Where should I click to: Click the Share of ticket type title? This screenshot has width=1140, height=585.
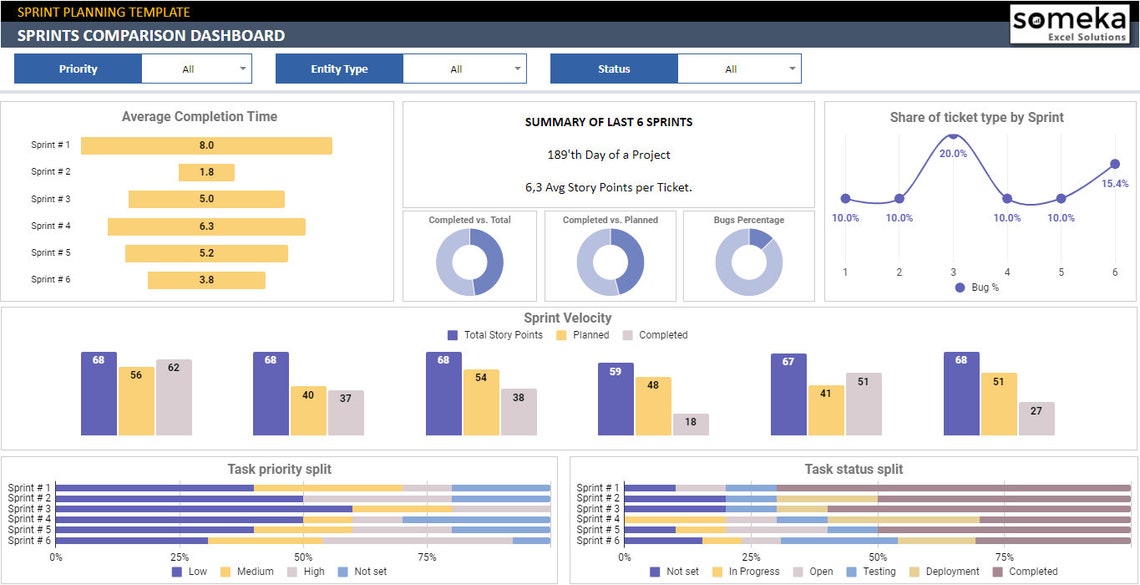977,117
